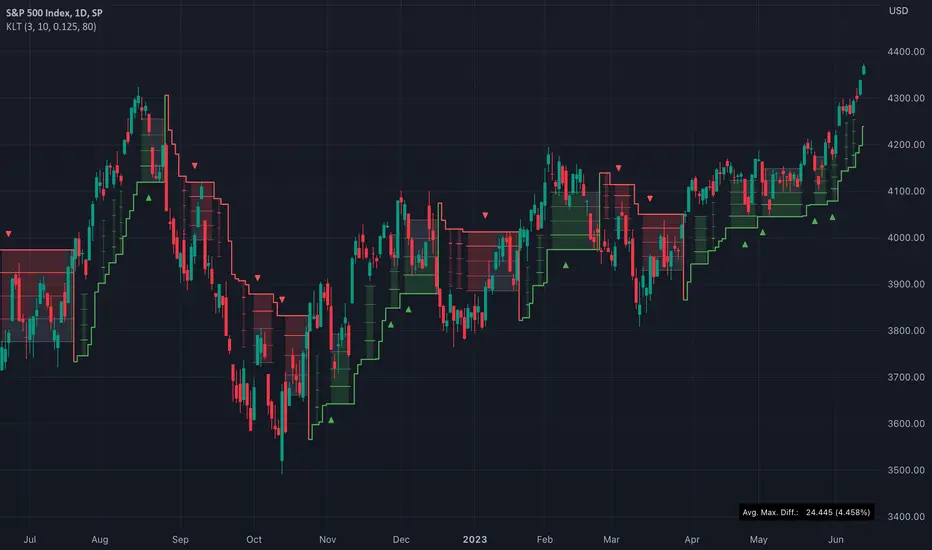Click the Feb label on time axis

pyautogui.click(x=544, y=539)
